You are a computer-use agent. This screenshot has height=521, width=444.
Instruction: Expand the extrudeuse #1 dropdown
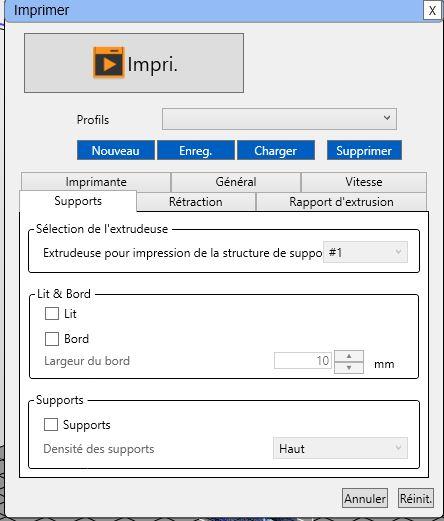coord(365,252)
